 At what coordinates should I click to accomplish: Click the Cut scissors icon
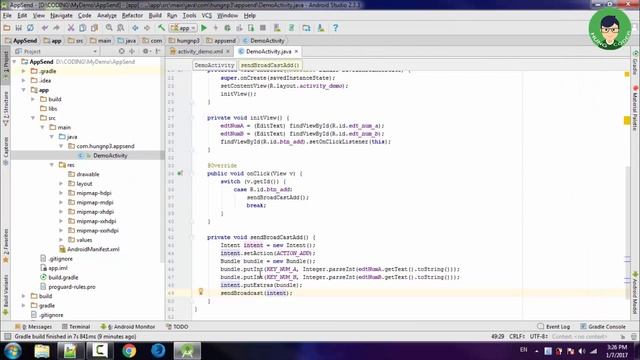71,28
